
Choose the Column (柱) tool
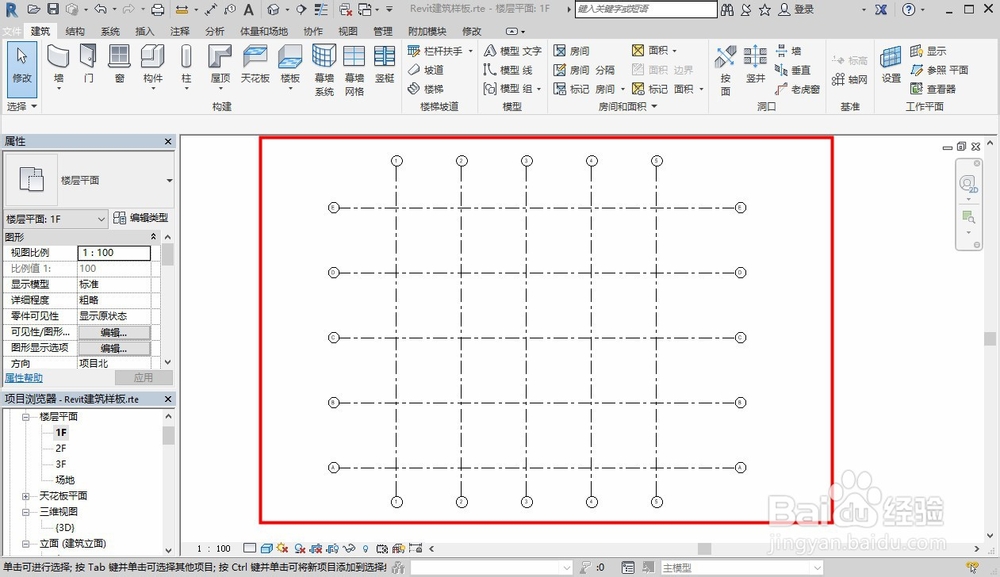coord(186,66)
